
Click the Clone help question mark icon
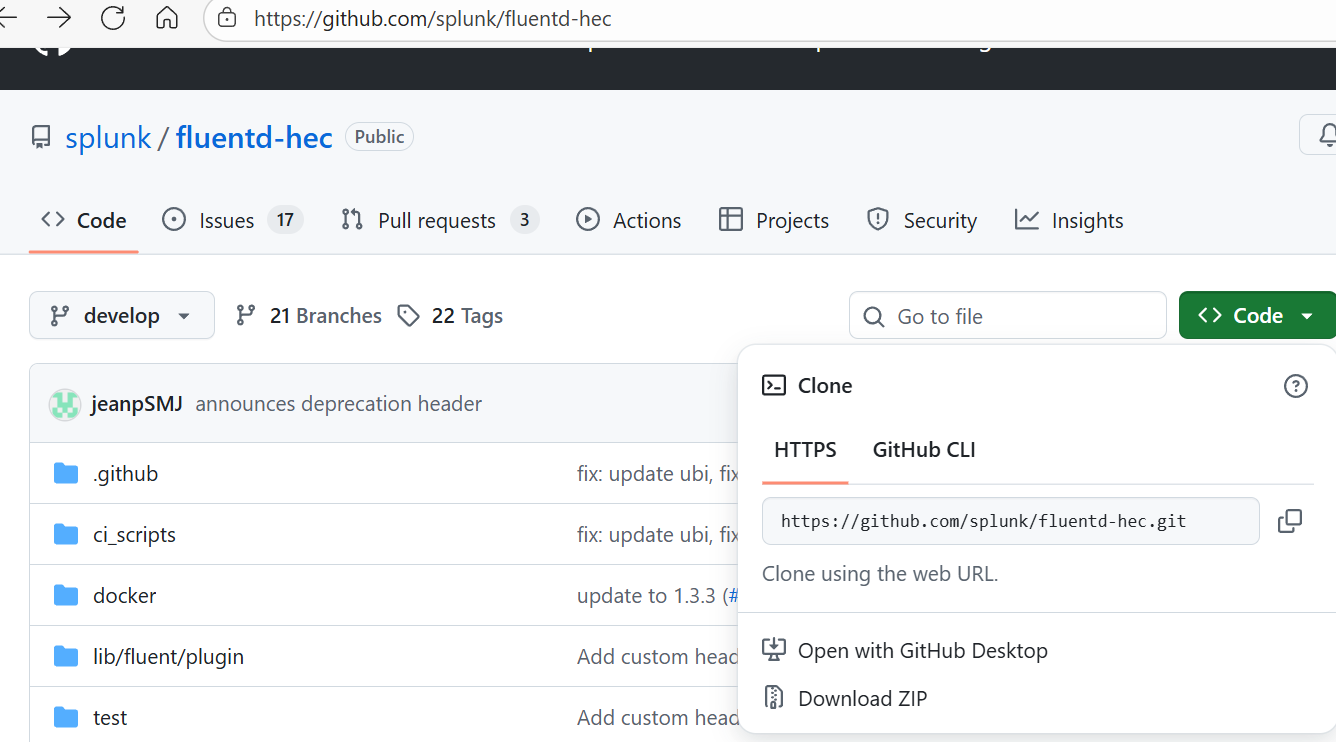(x=1295, y=386)
